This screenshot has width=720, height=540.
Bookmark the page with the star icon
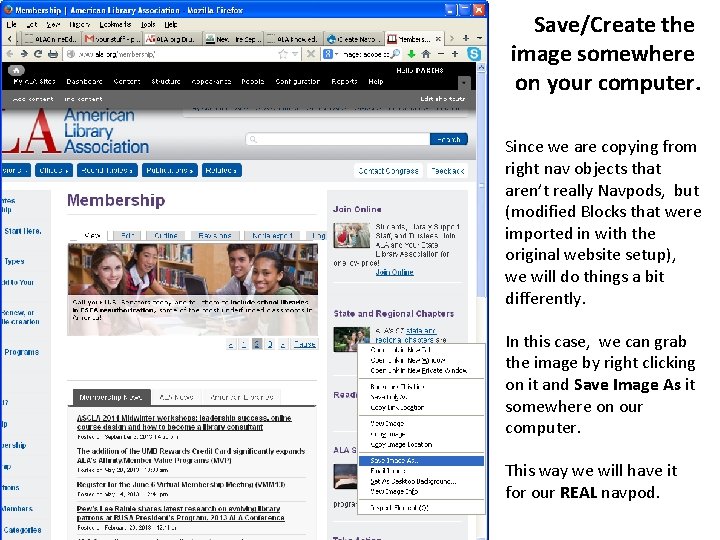pyautogui.click(x=283, y=54)
